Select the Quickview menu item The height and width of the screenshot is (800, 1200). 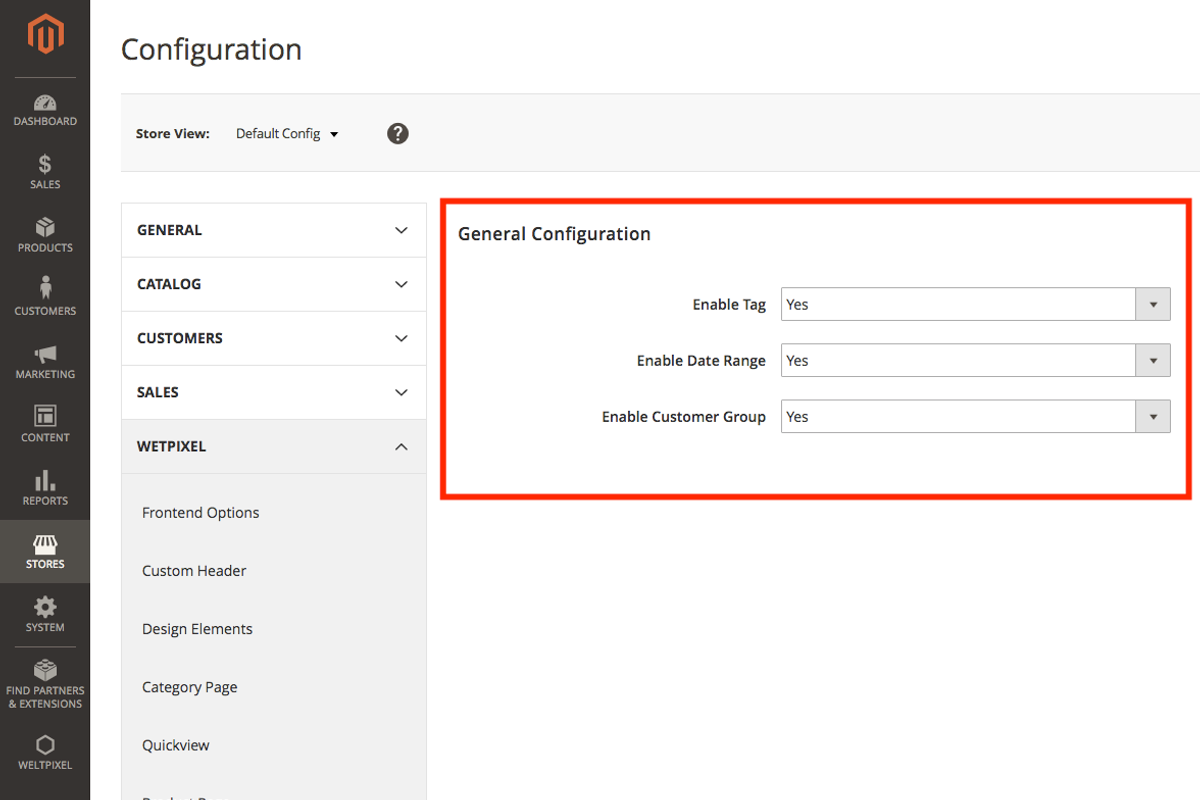point(176,745)
